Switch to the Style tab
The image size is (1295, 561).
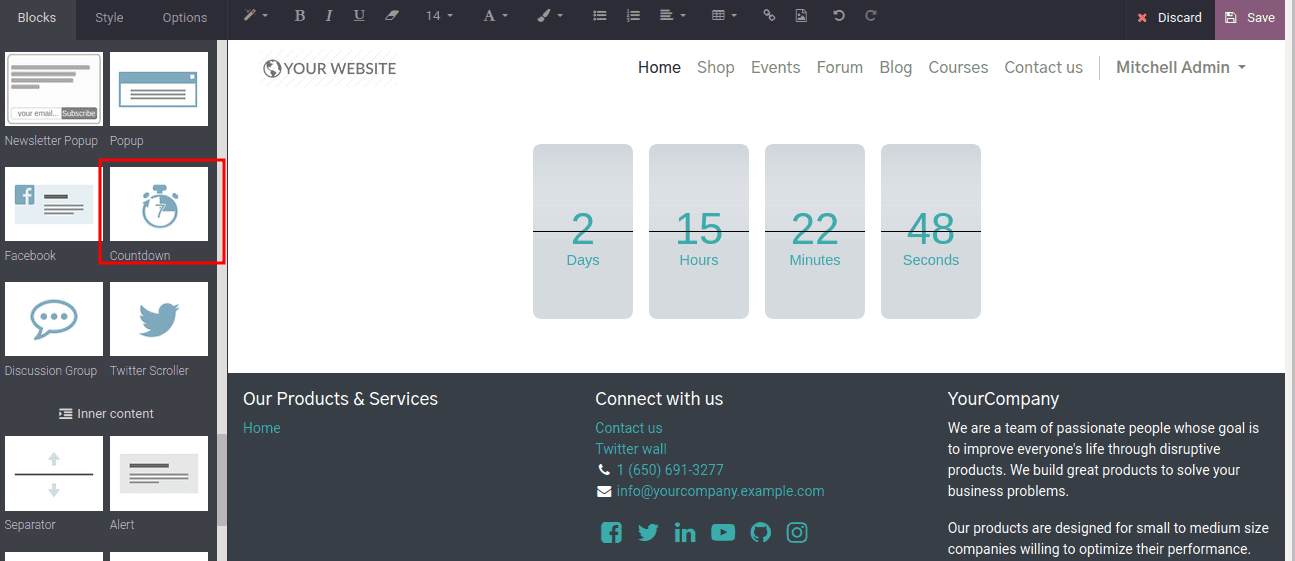point(109,17)
